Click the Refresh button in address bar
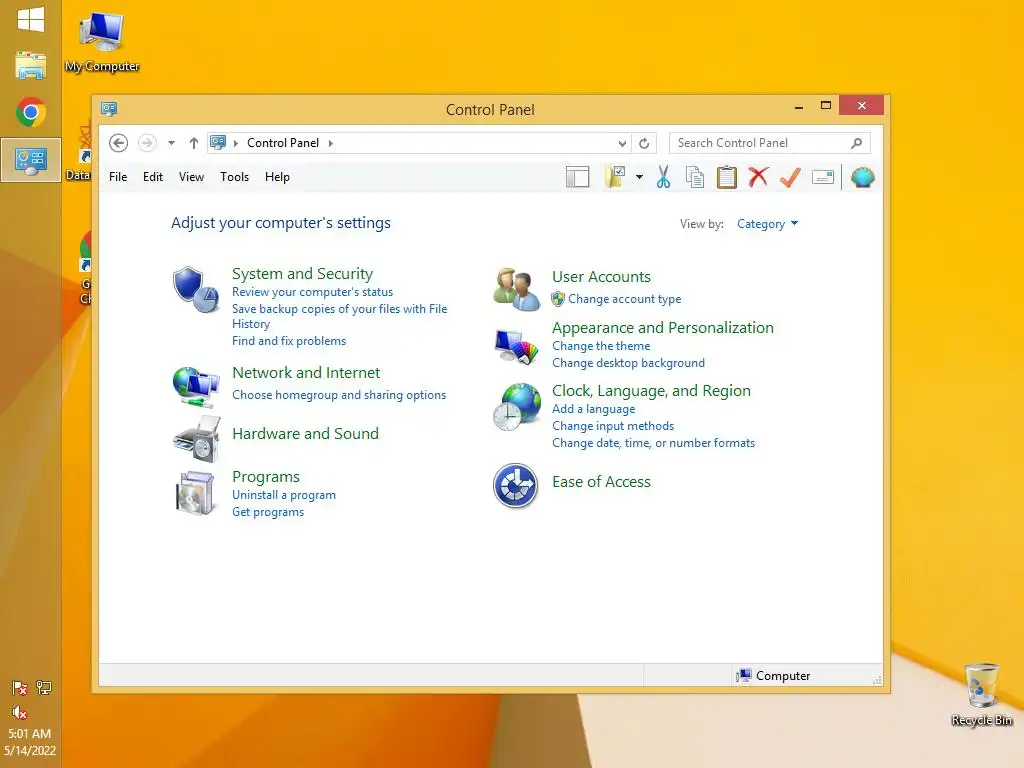 644,143
